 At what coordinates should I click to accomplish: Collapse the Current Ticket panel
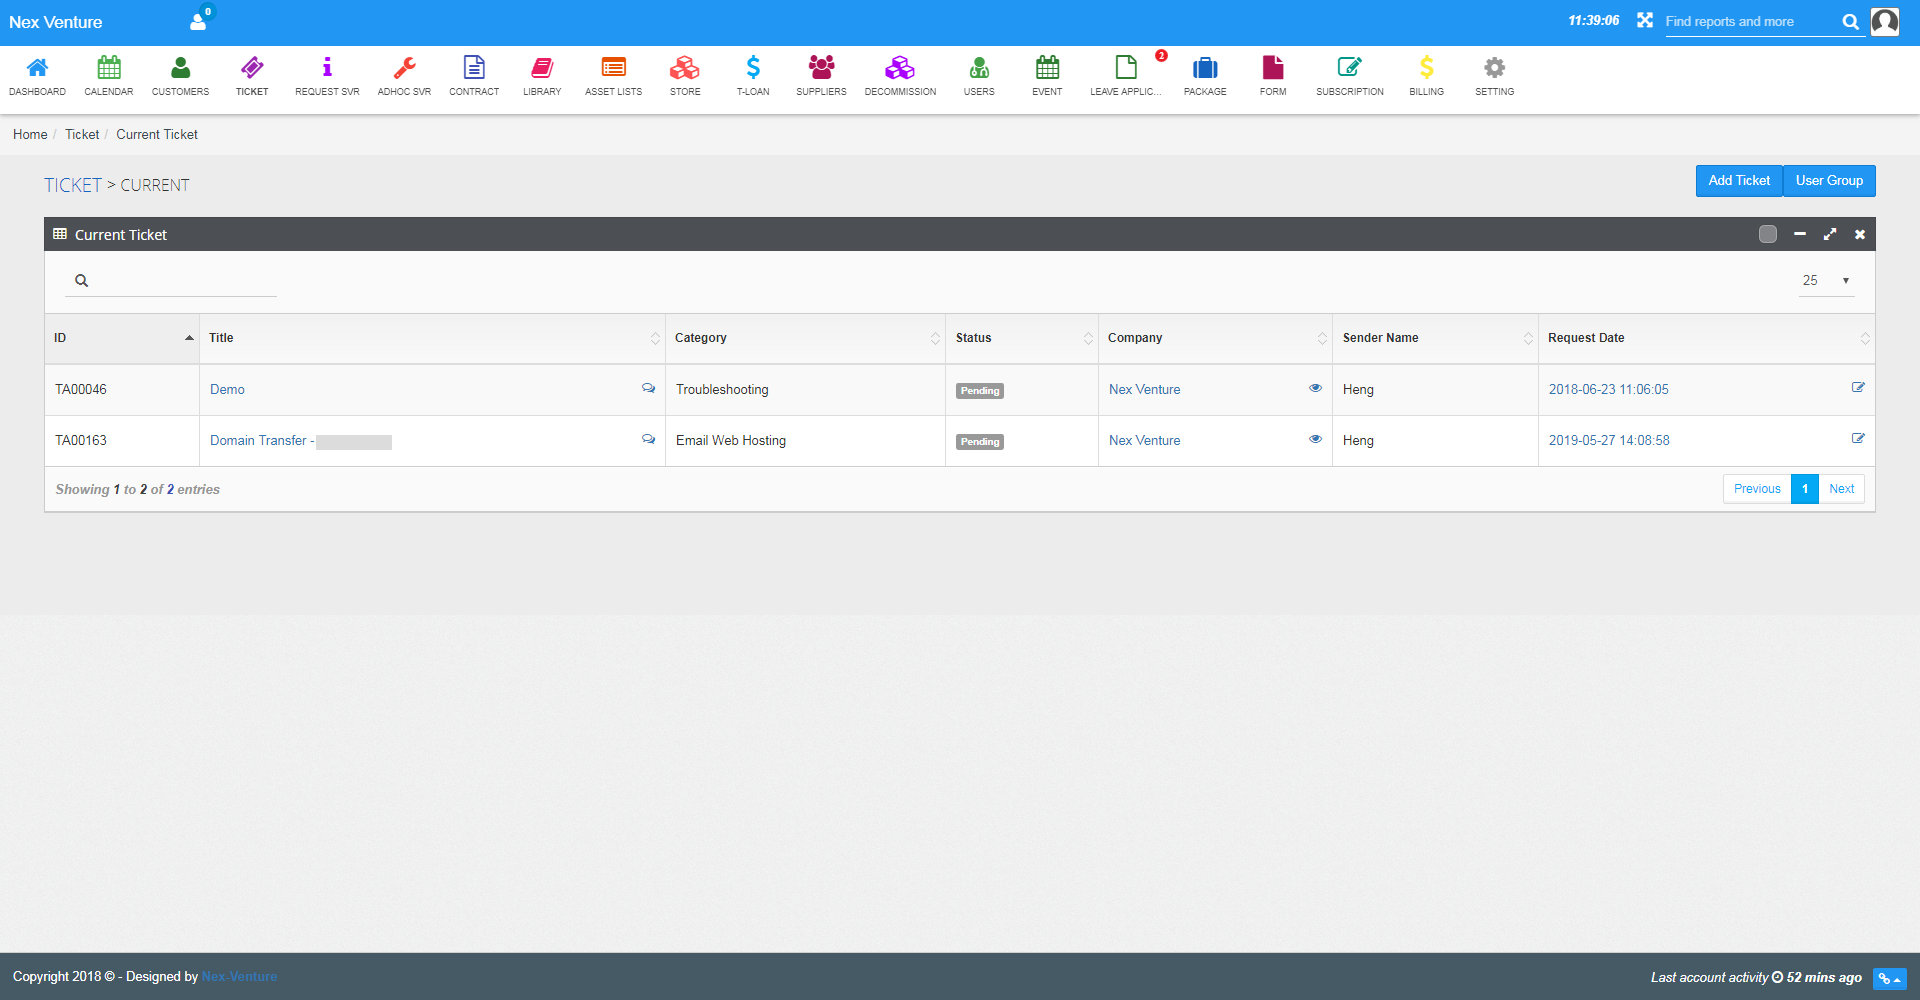(x=1800, y=234)
